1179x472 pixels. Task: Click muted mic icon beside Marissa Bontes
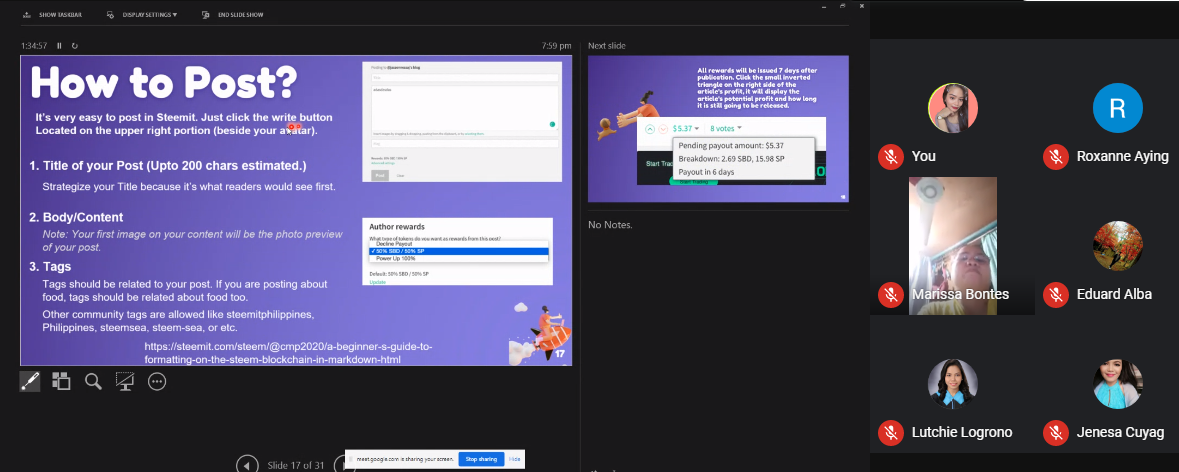tap(891, 294)
